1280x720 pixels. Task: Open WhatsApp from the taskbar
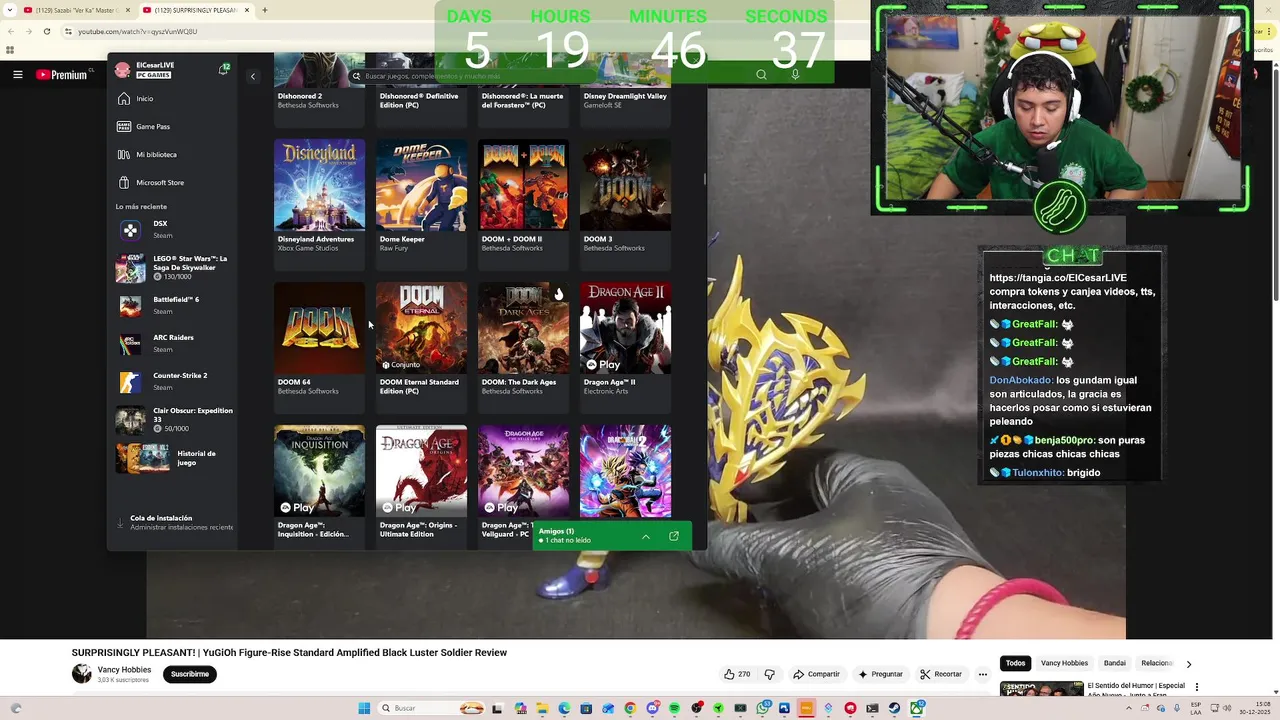[763, 708]
